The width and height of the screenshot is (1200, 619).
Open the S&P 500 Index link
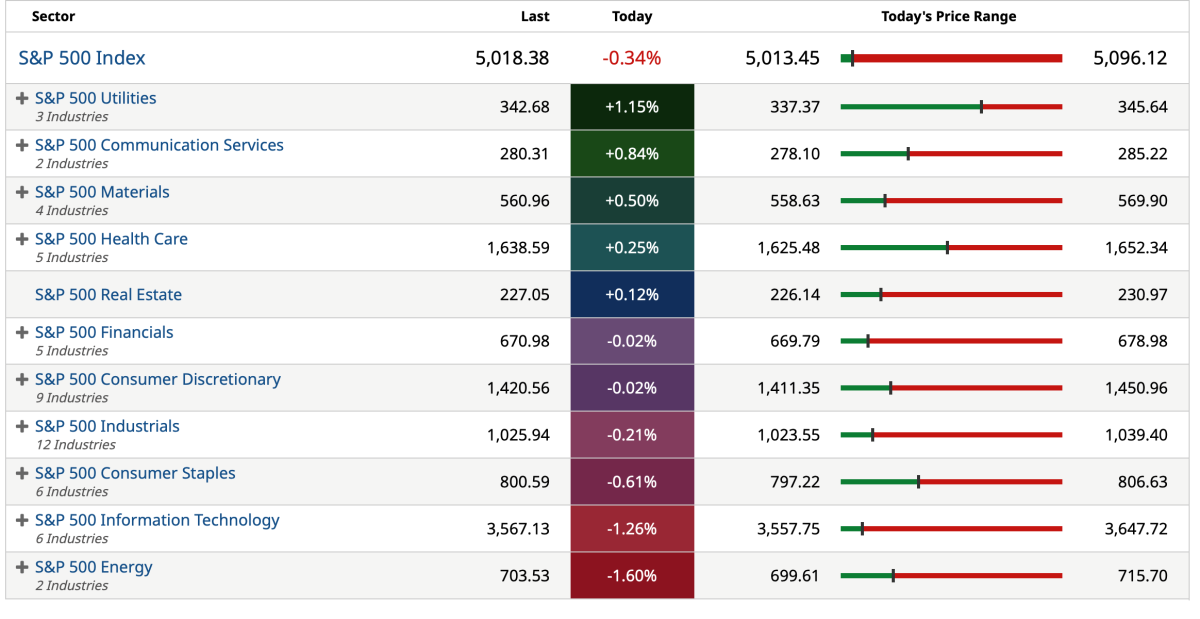click(x=82, y=58)
